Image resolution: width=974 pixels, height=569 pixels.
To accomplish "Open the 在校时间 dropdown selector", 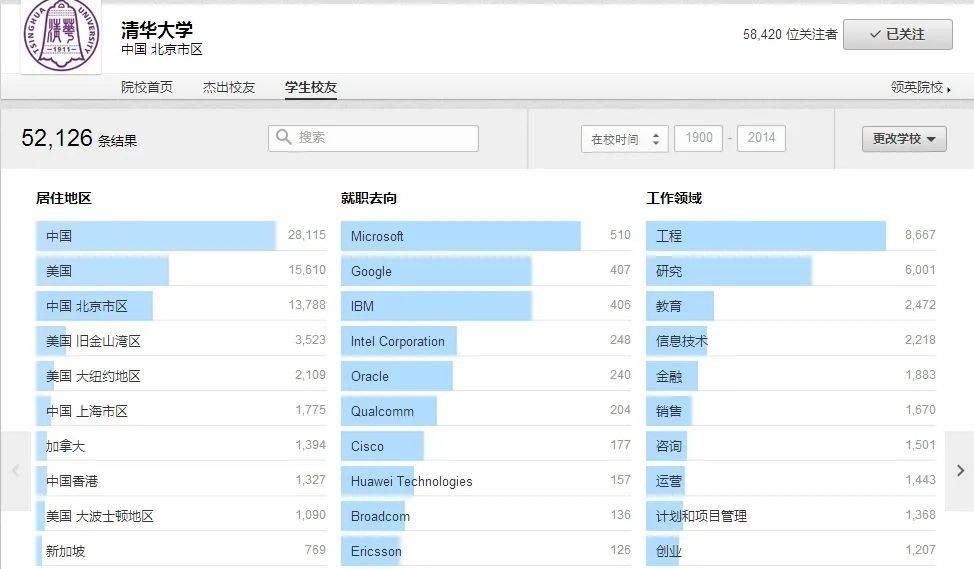I will tap(624, 139).
